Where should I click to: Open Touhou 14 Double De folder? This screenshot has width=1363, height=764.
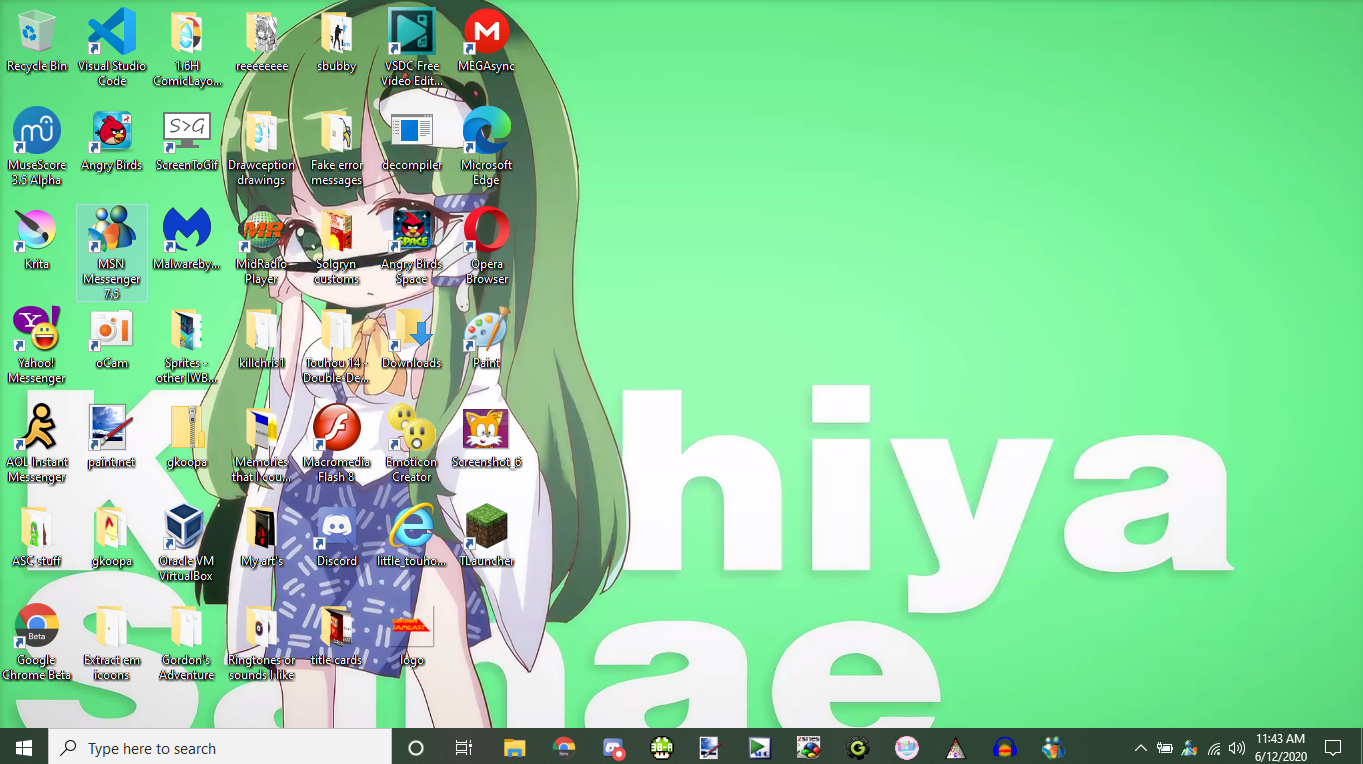pos(337,345)
